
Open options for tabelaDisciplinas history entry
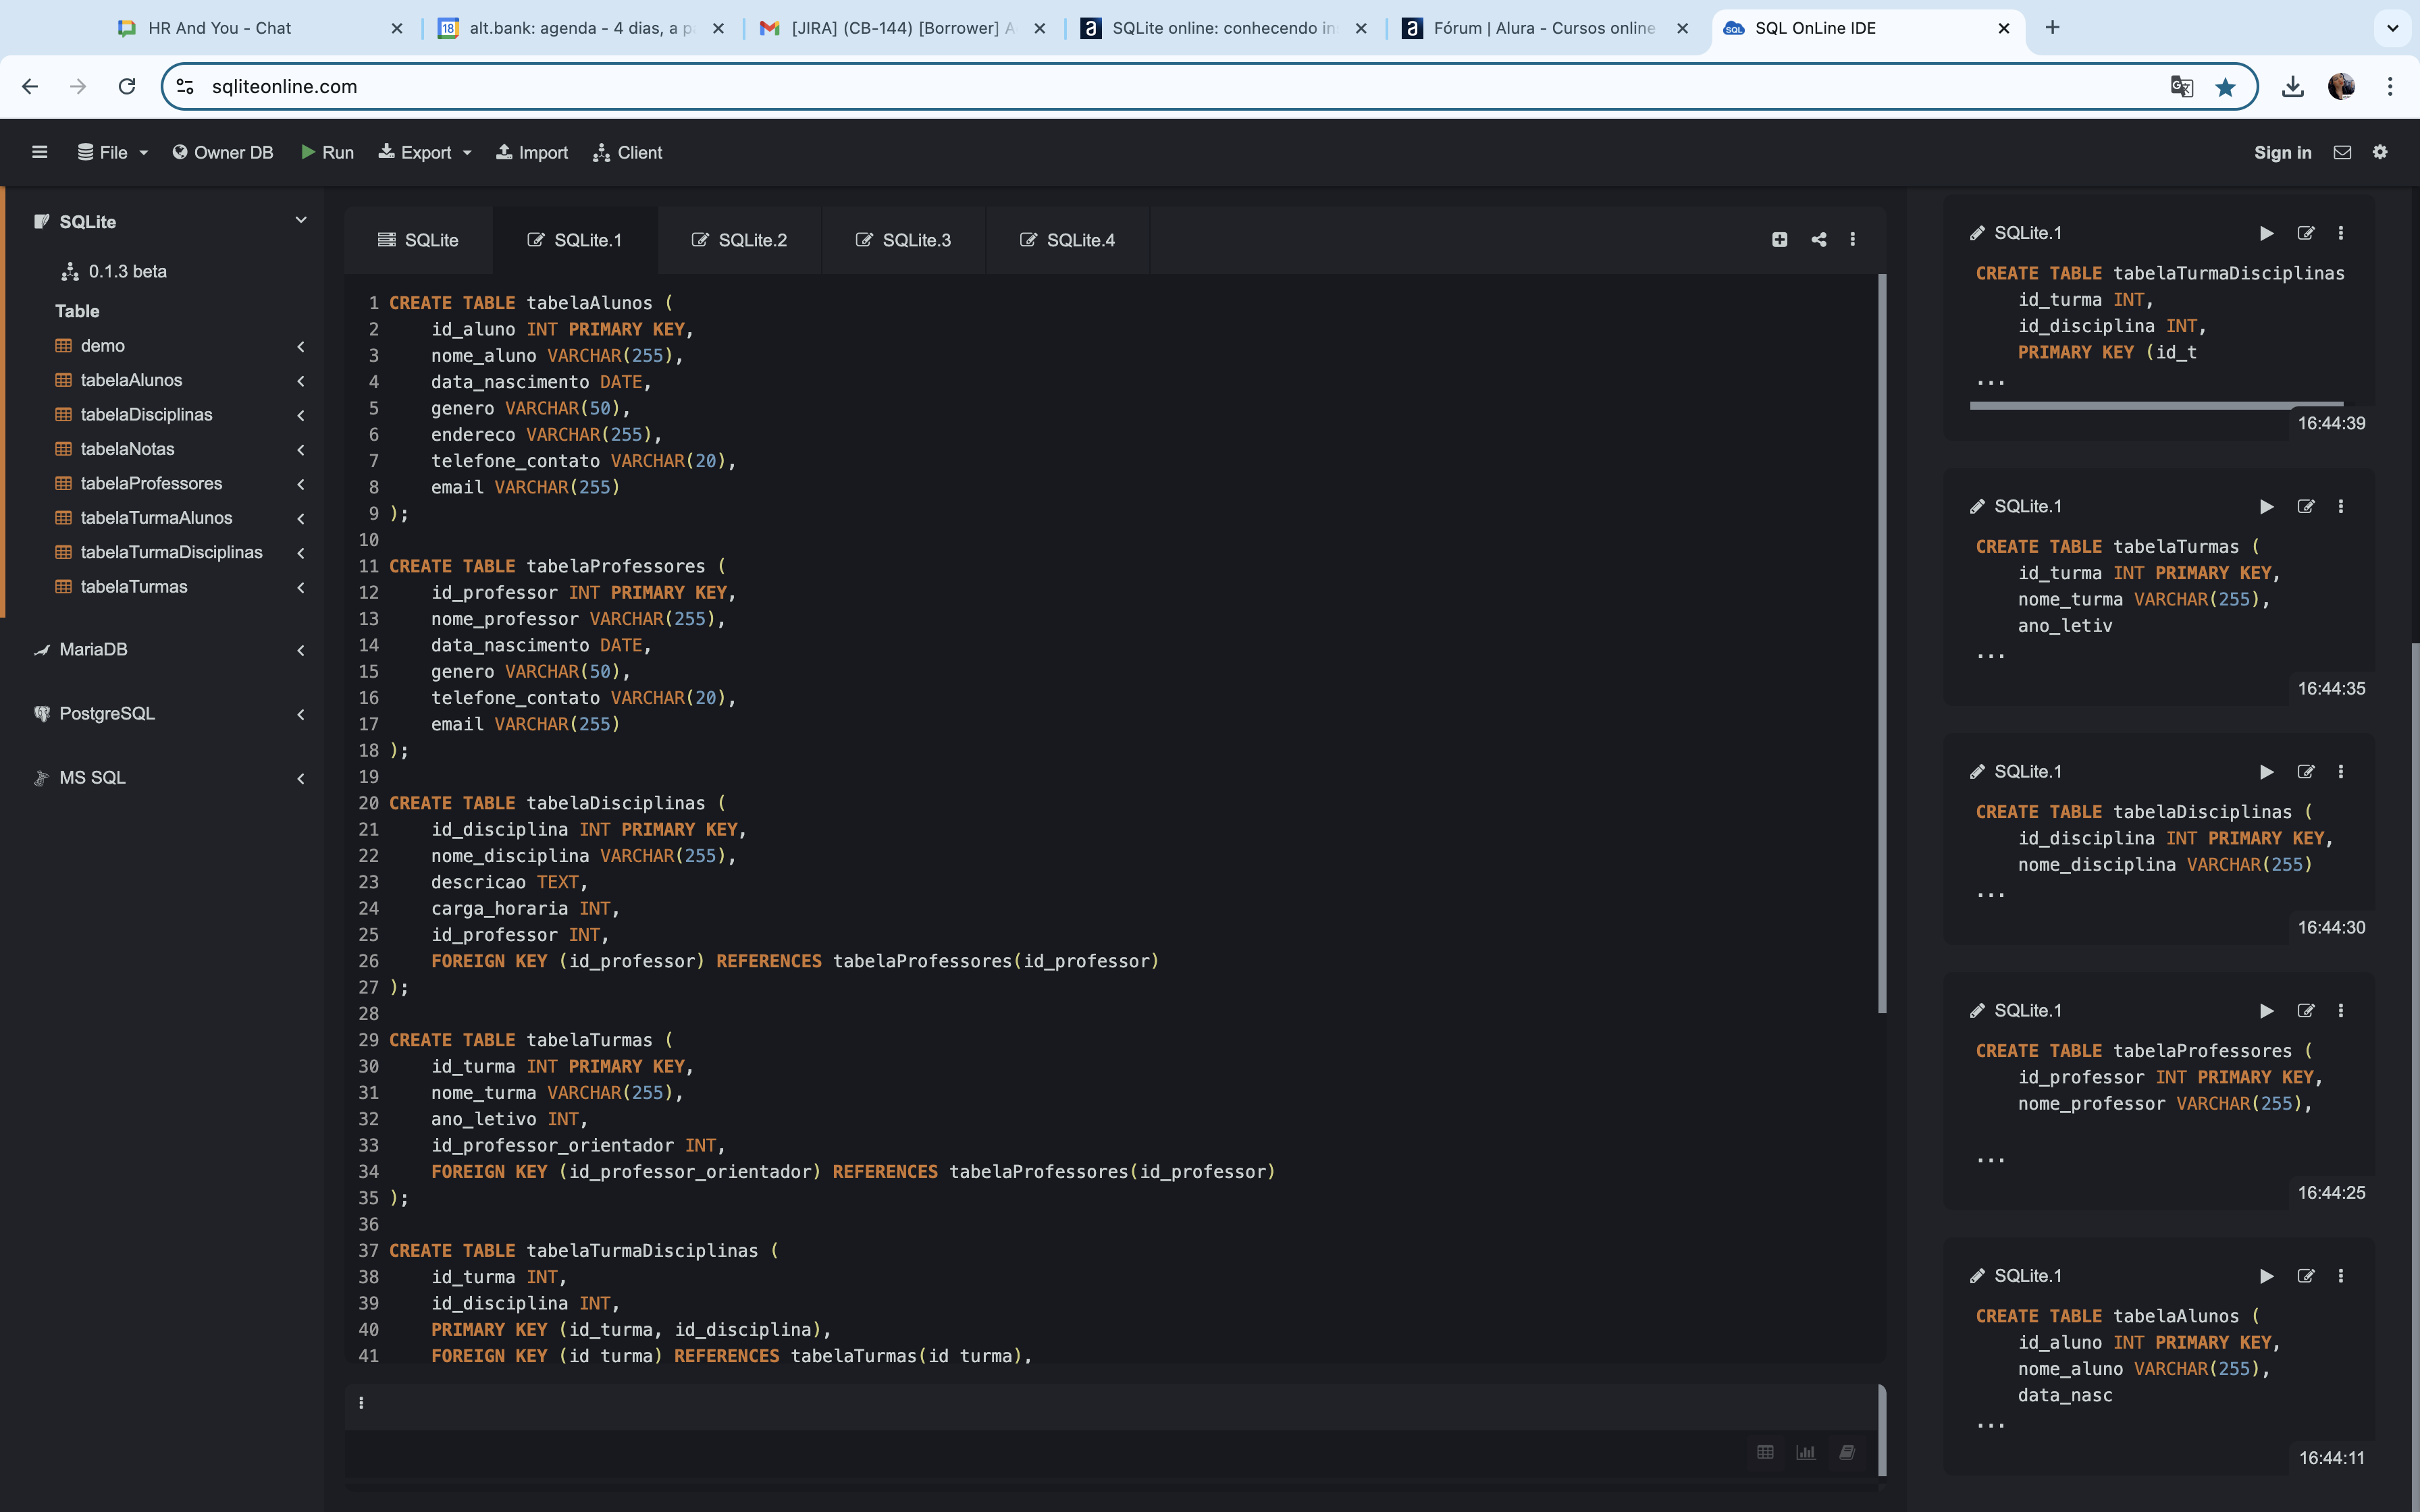click(2341, 772)
